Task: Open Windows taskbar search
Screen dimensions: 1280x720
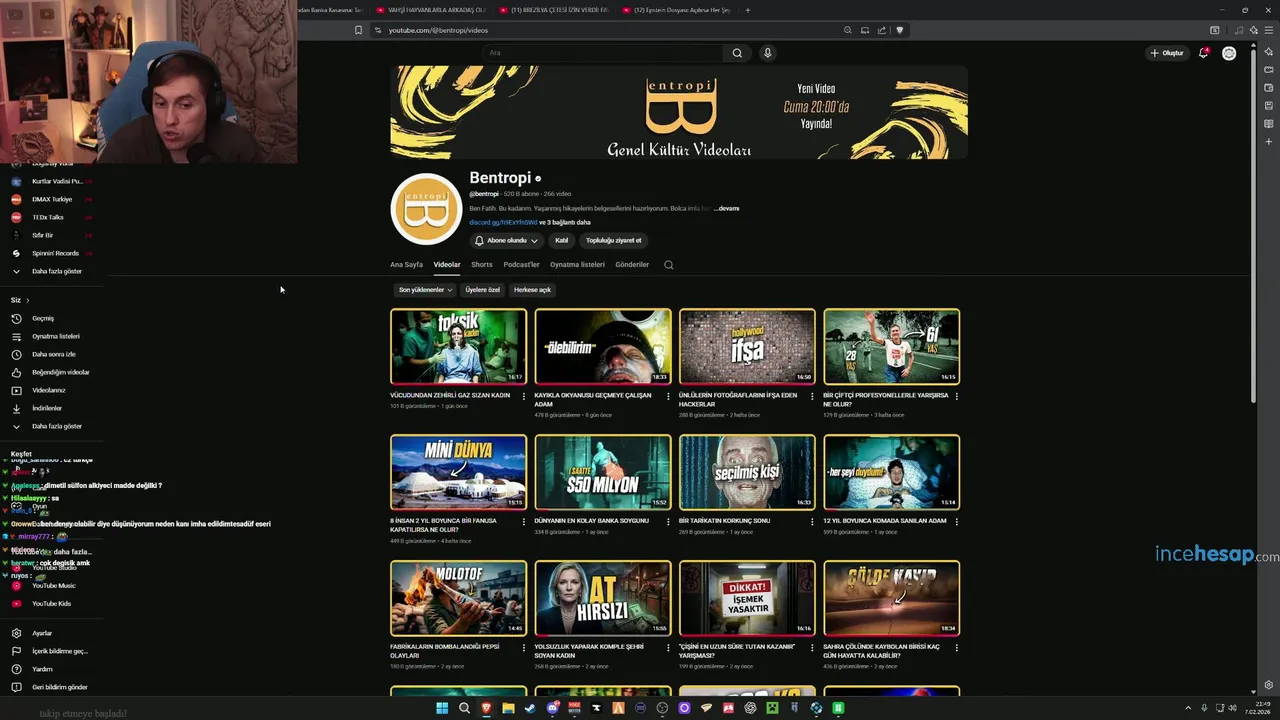Action: tap(464, 708)
